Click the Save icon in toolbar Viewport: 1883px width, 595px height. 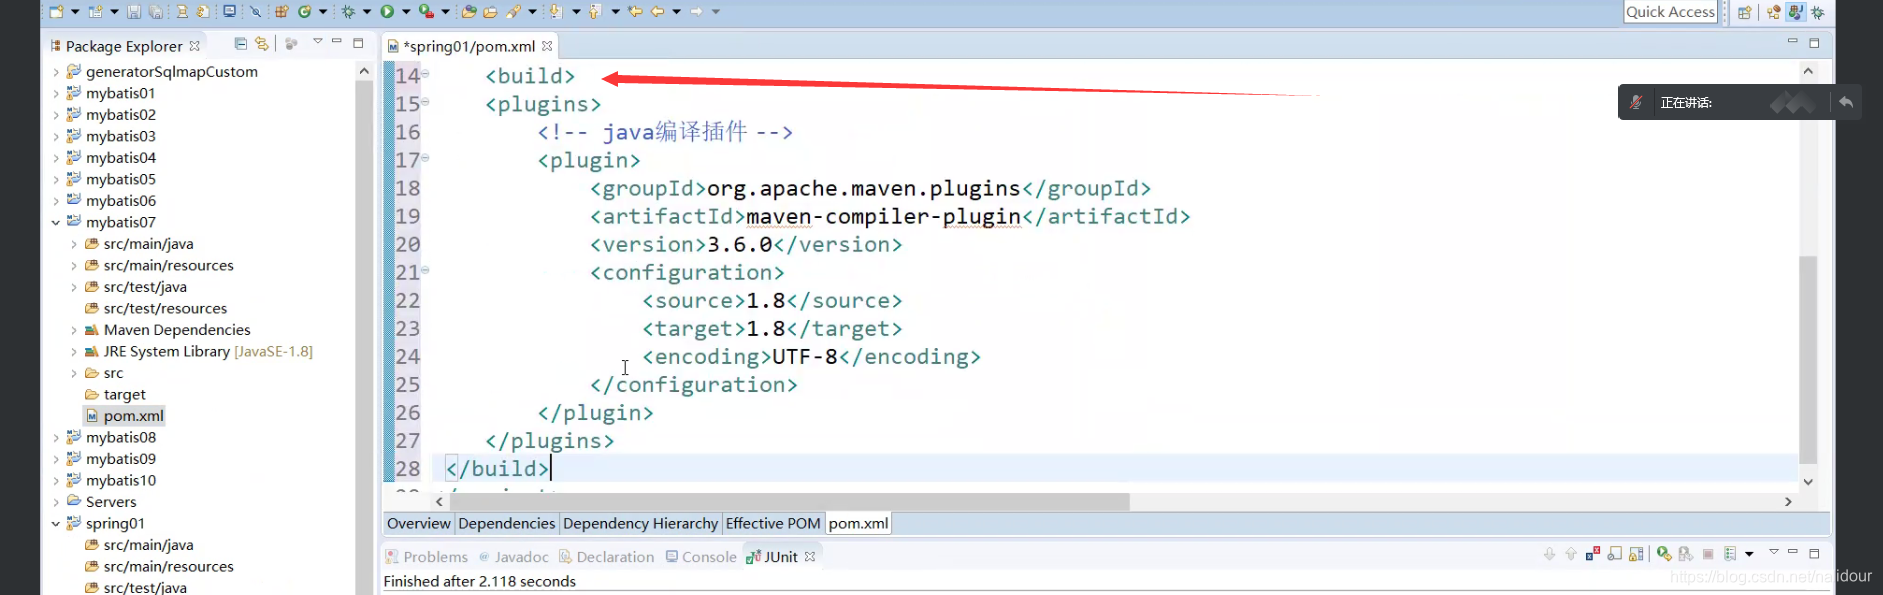(134, 12)
